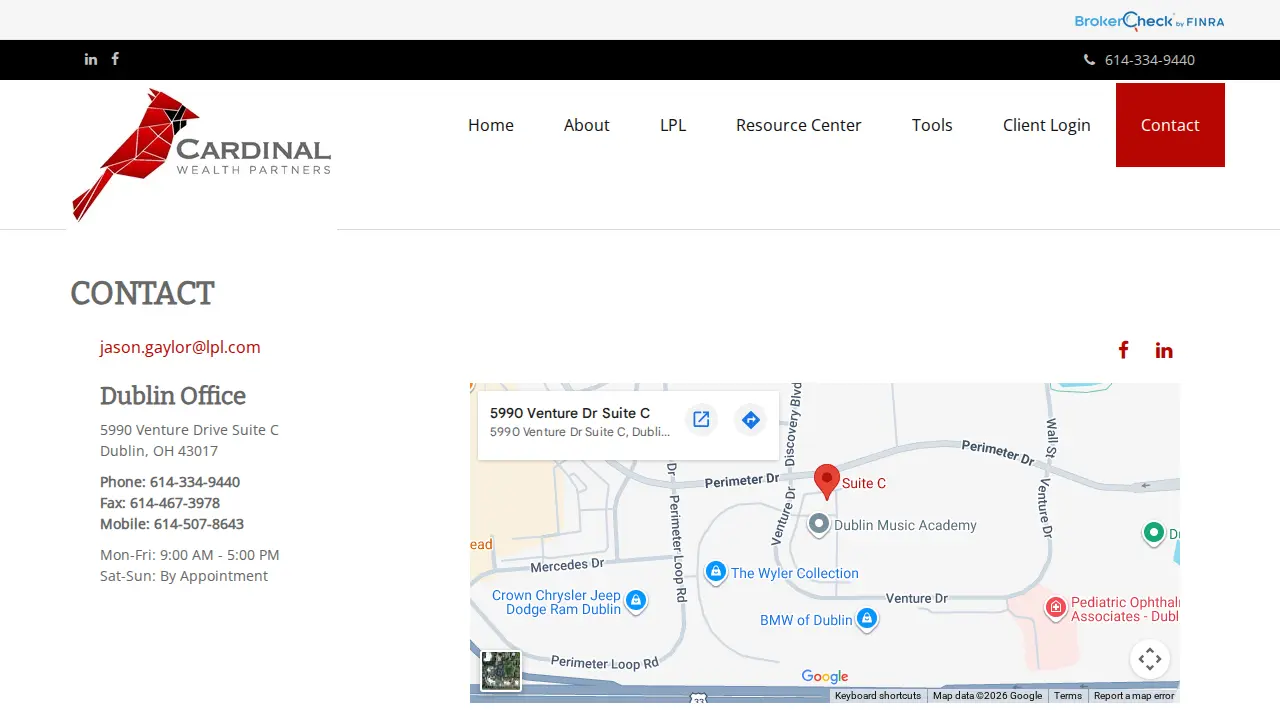Open the BrokerCheck by FINRA logo
The height and width of the screenshot is (720, 1280).
[1149, 21]
